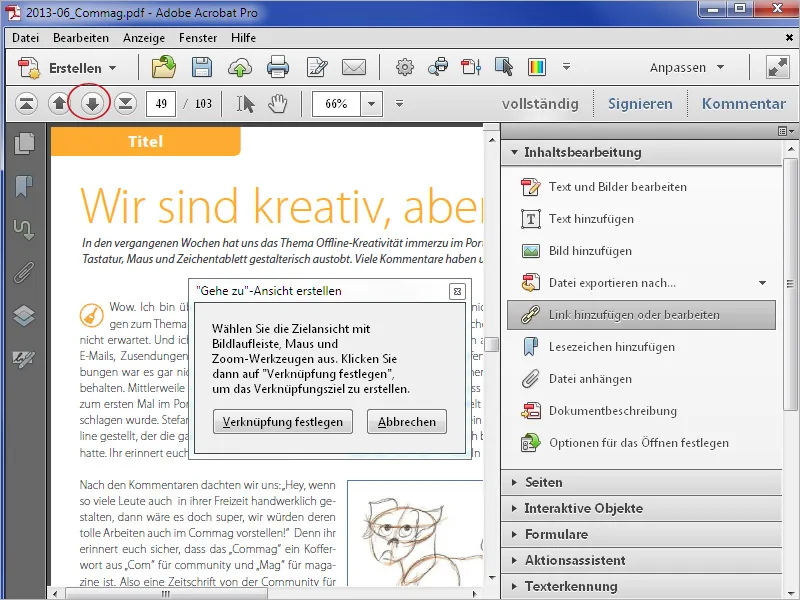Open the Bearbeiten menu
Screen dimensions: 800x600
click(x=81, y=38)
